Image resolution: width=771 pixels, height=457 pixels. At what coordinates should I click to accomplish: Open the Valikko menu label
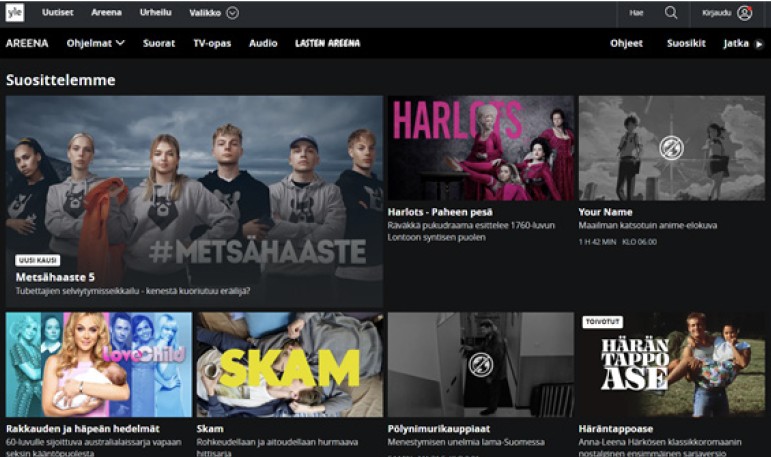point(205,13)
